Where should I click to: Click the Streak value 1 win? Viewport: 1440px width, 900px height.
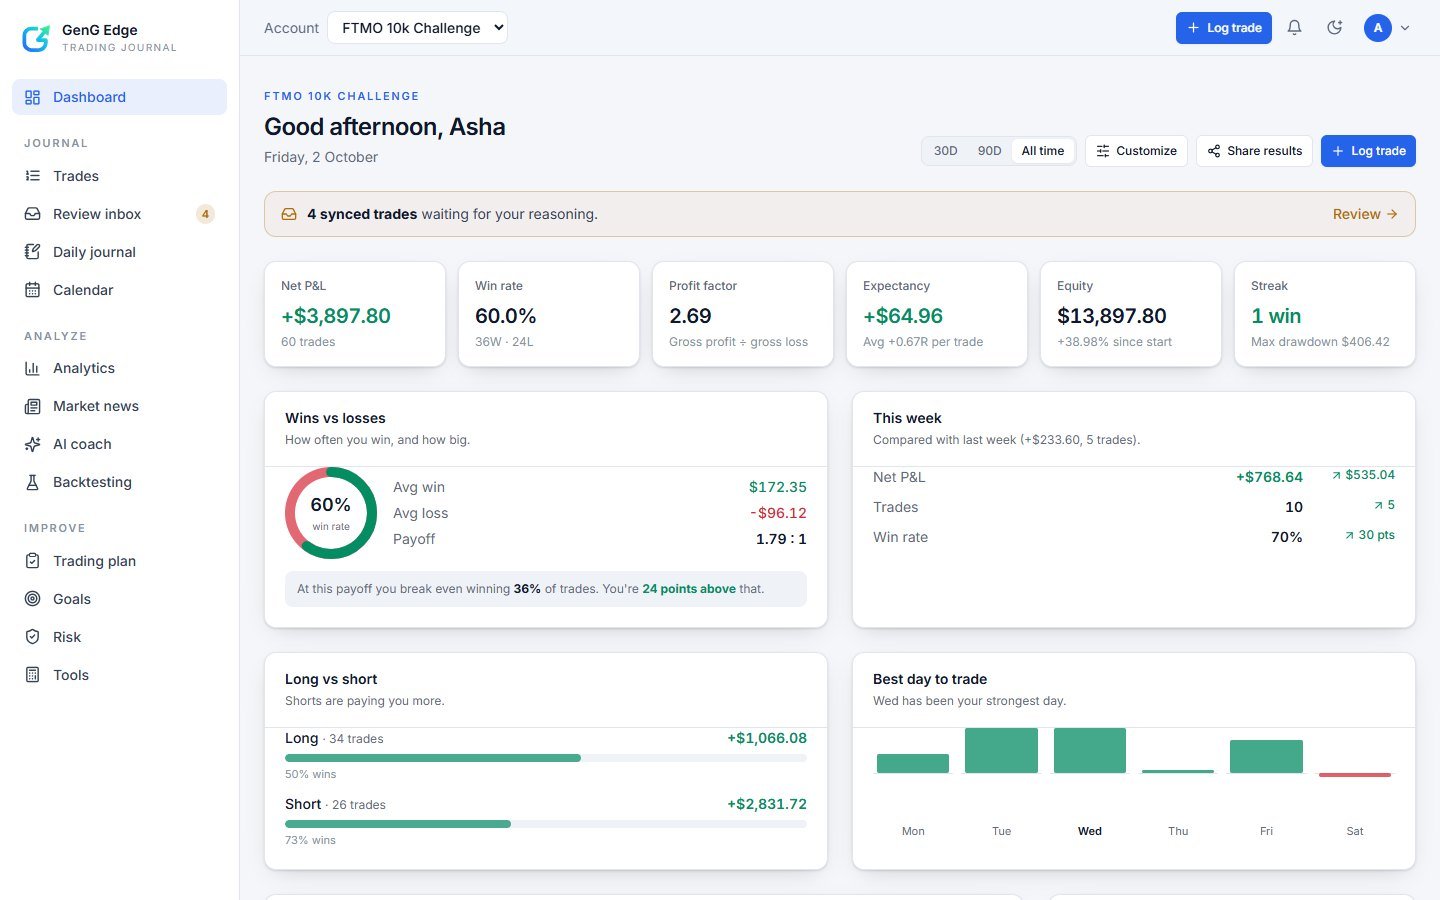(x=1276, y=316)
